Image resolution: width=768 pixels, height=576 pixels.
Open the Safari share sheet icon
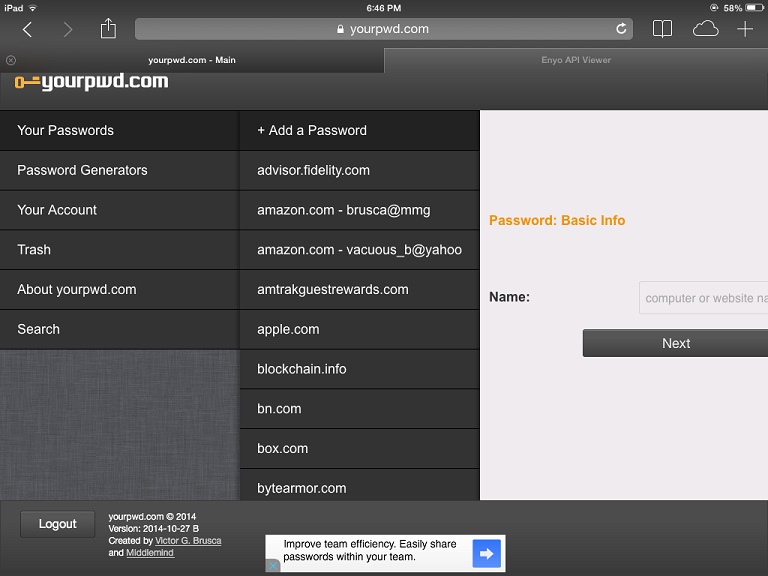pos(108,28)
